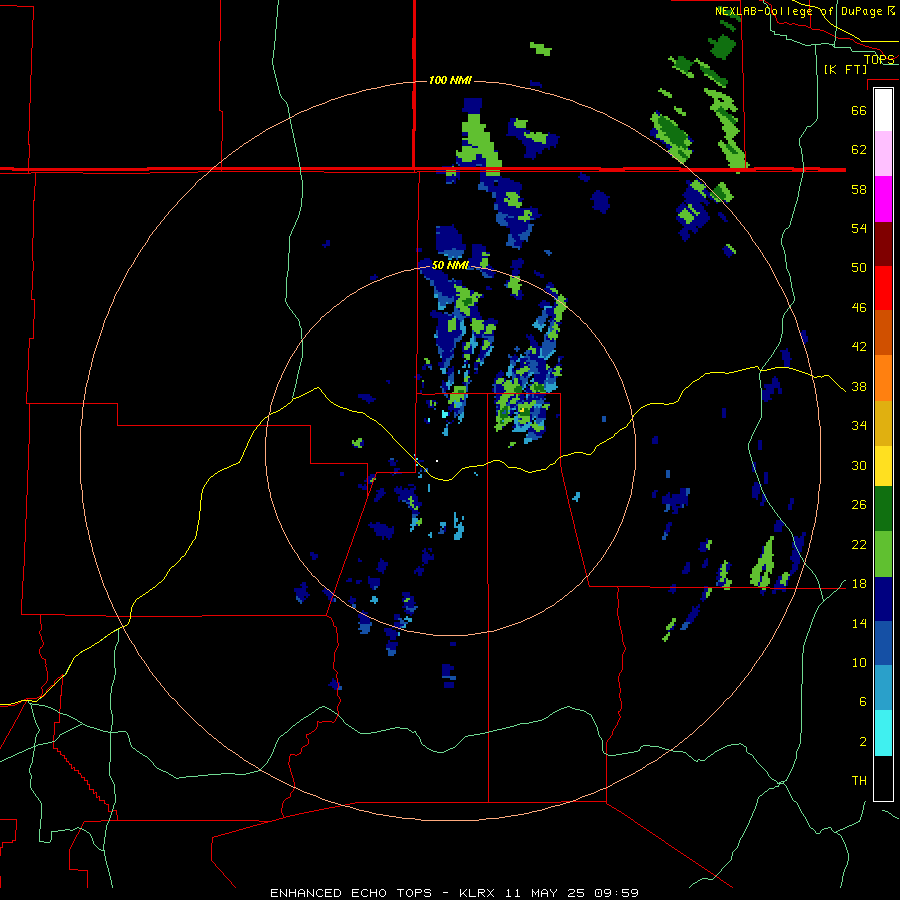Click the 'KLRX' radar site identifier
The height and width of the screenshot is (900, 900).
pyautogui.click(x=479, y=893)
